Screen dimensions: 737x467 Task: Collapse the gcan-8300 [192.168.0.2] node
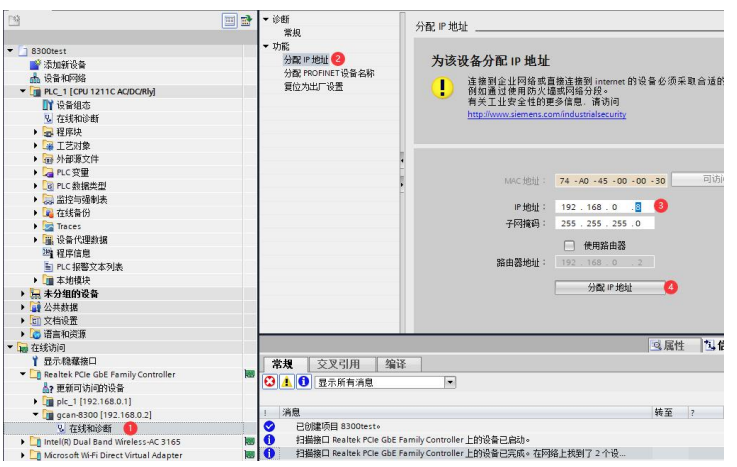tap(35, 415)
